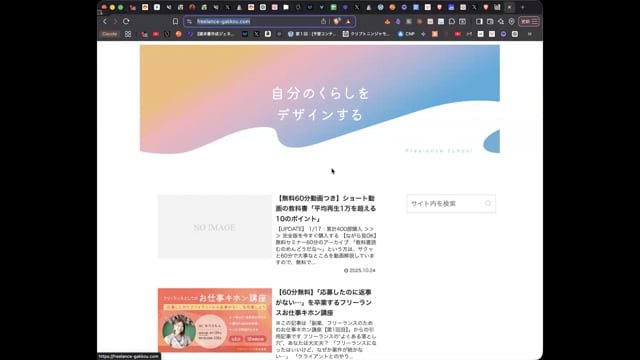Open the CNP bookmark
The width and height of the screenshot is (640, 360).
[406, 34]
